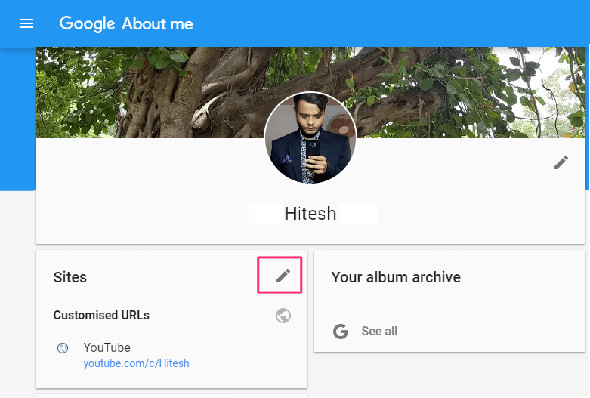Click the pencil icon in Sites card
The height and width of the screenshot is (398, 590).
pos(283,275)
